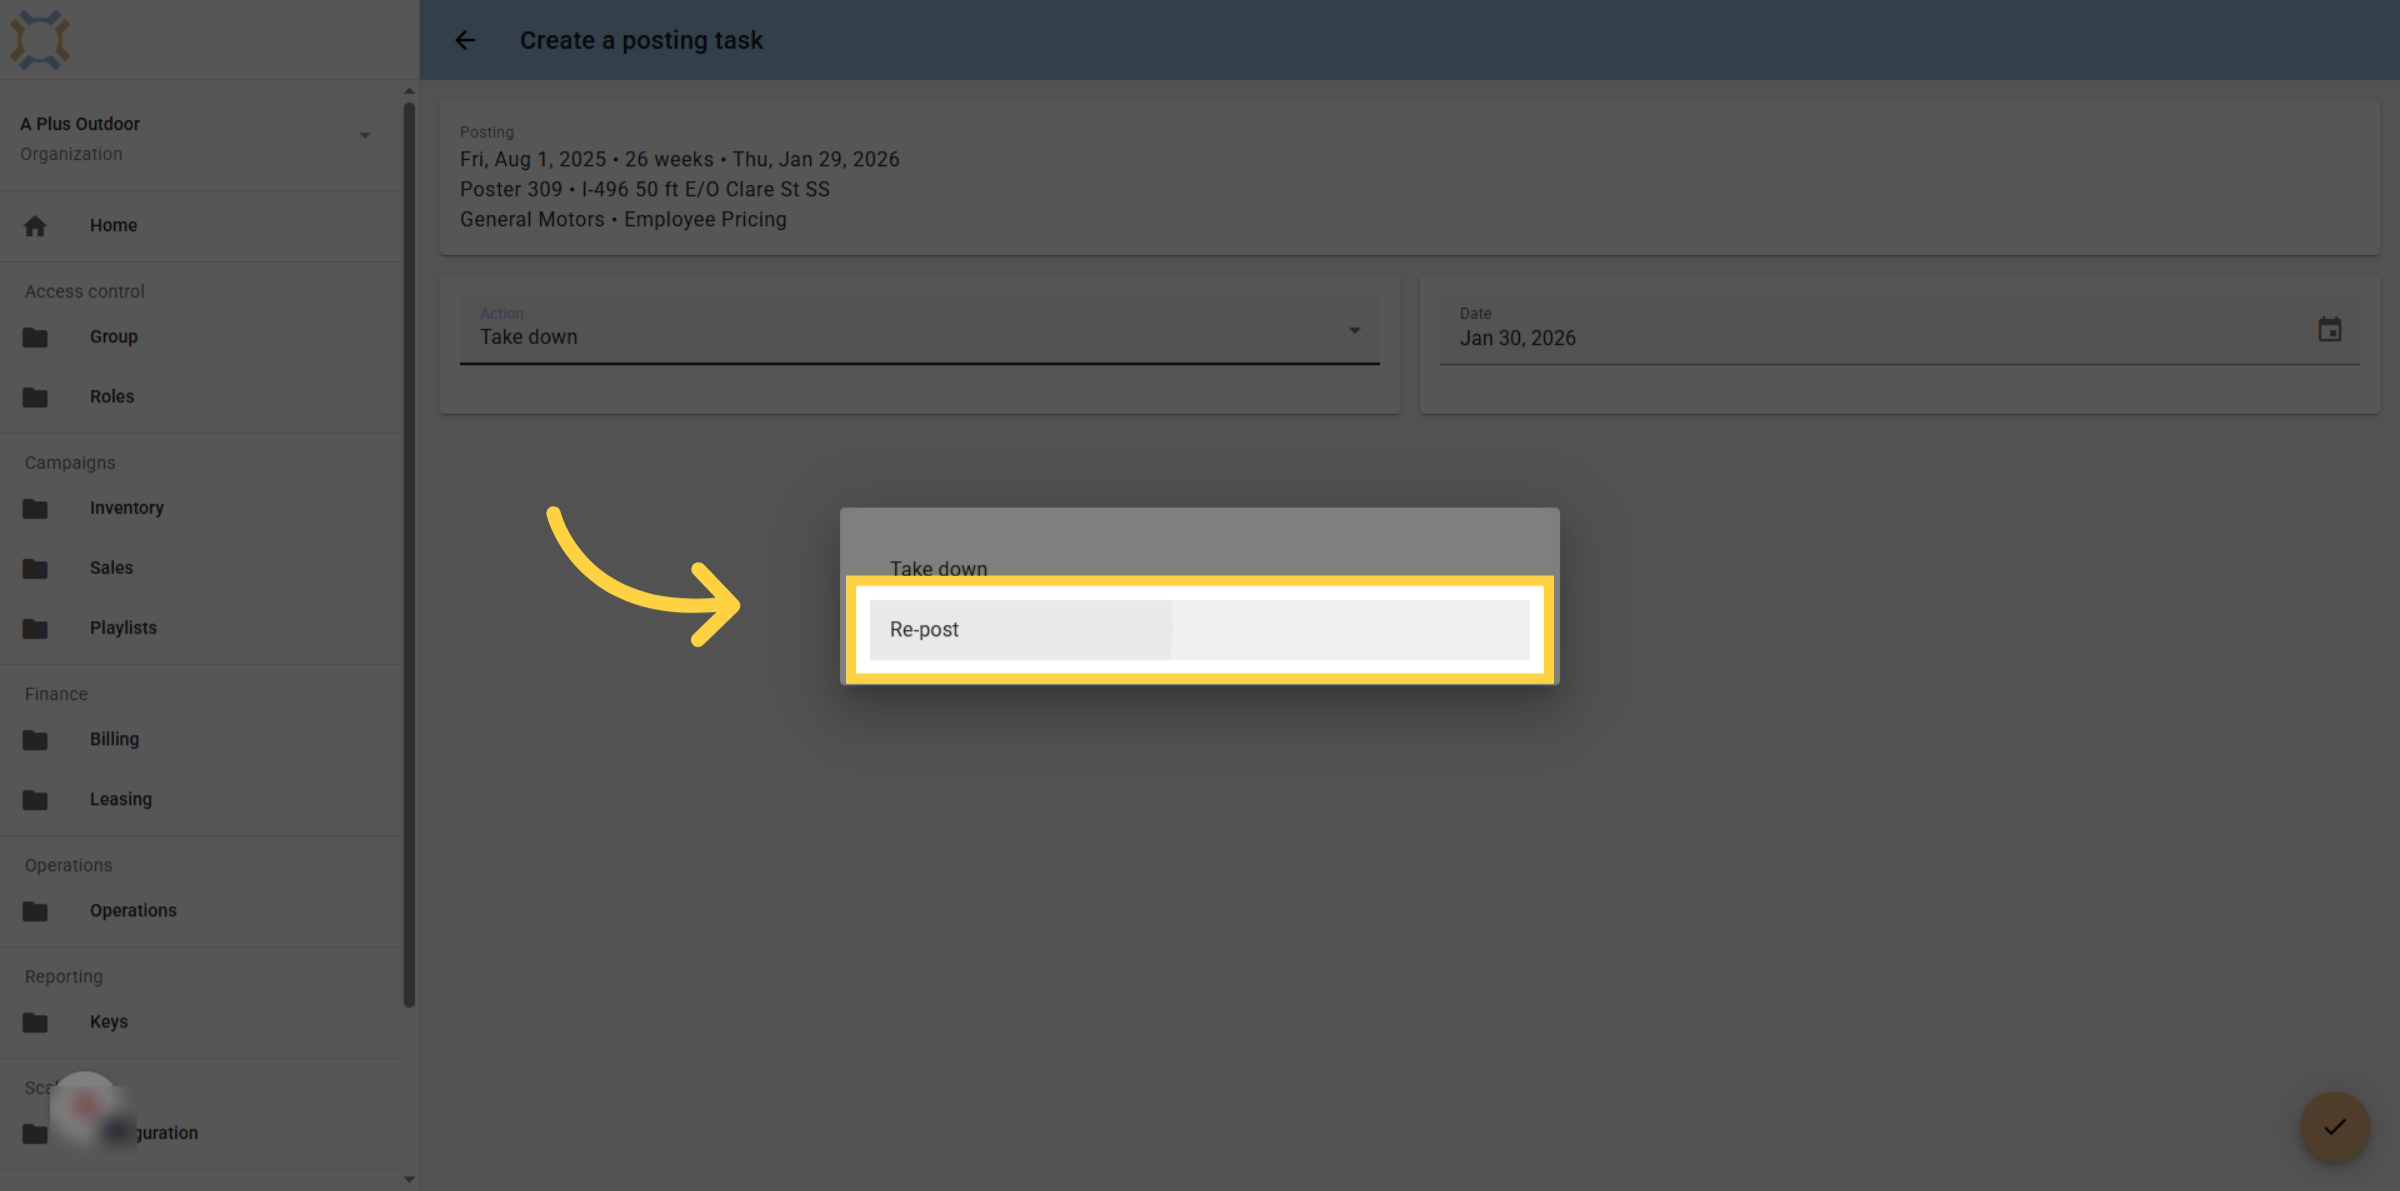The width and height of the screenshot is (2400, 1191).
Task: Click the Keys folder icon
Action: 35,1022
